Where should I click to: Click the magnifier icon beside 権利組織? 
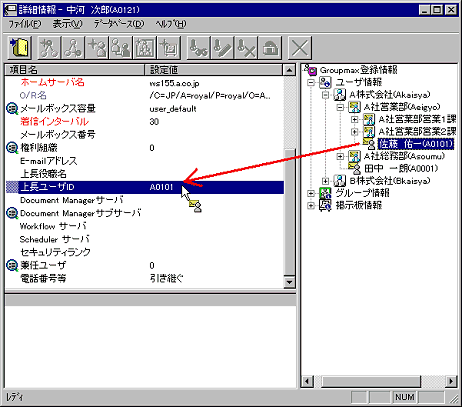coord(12,148)
